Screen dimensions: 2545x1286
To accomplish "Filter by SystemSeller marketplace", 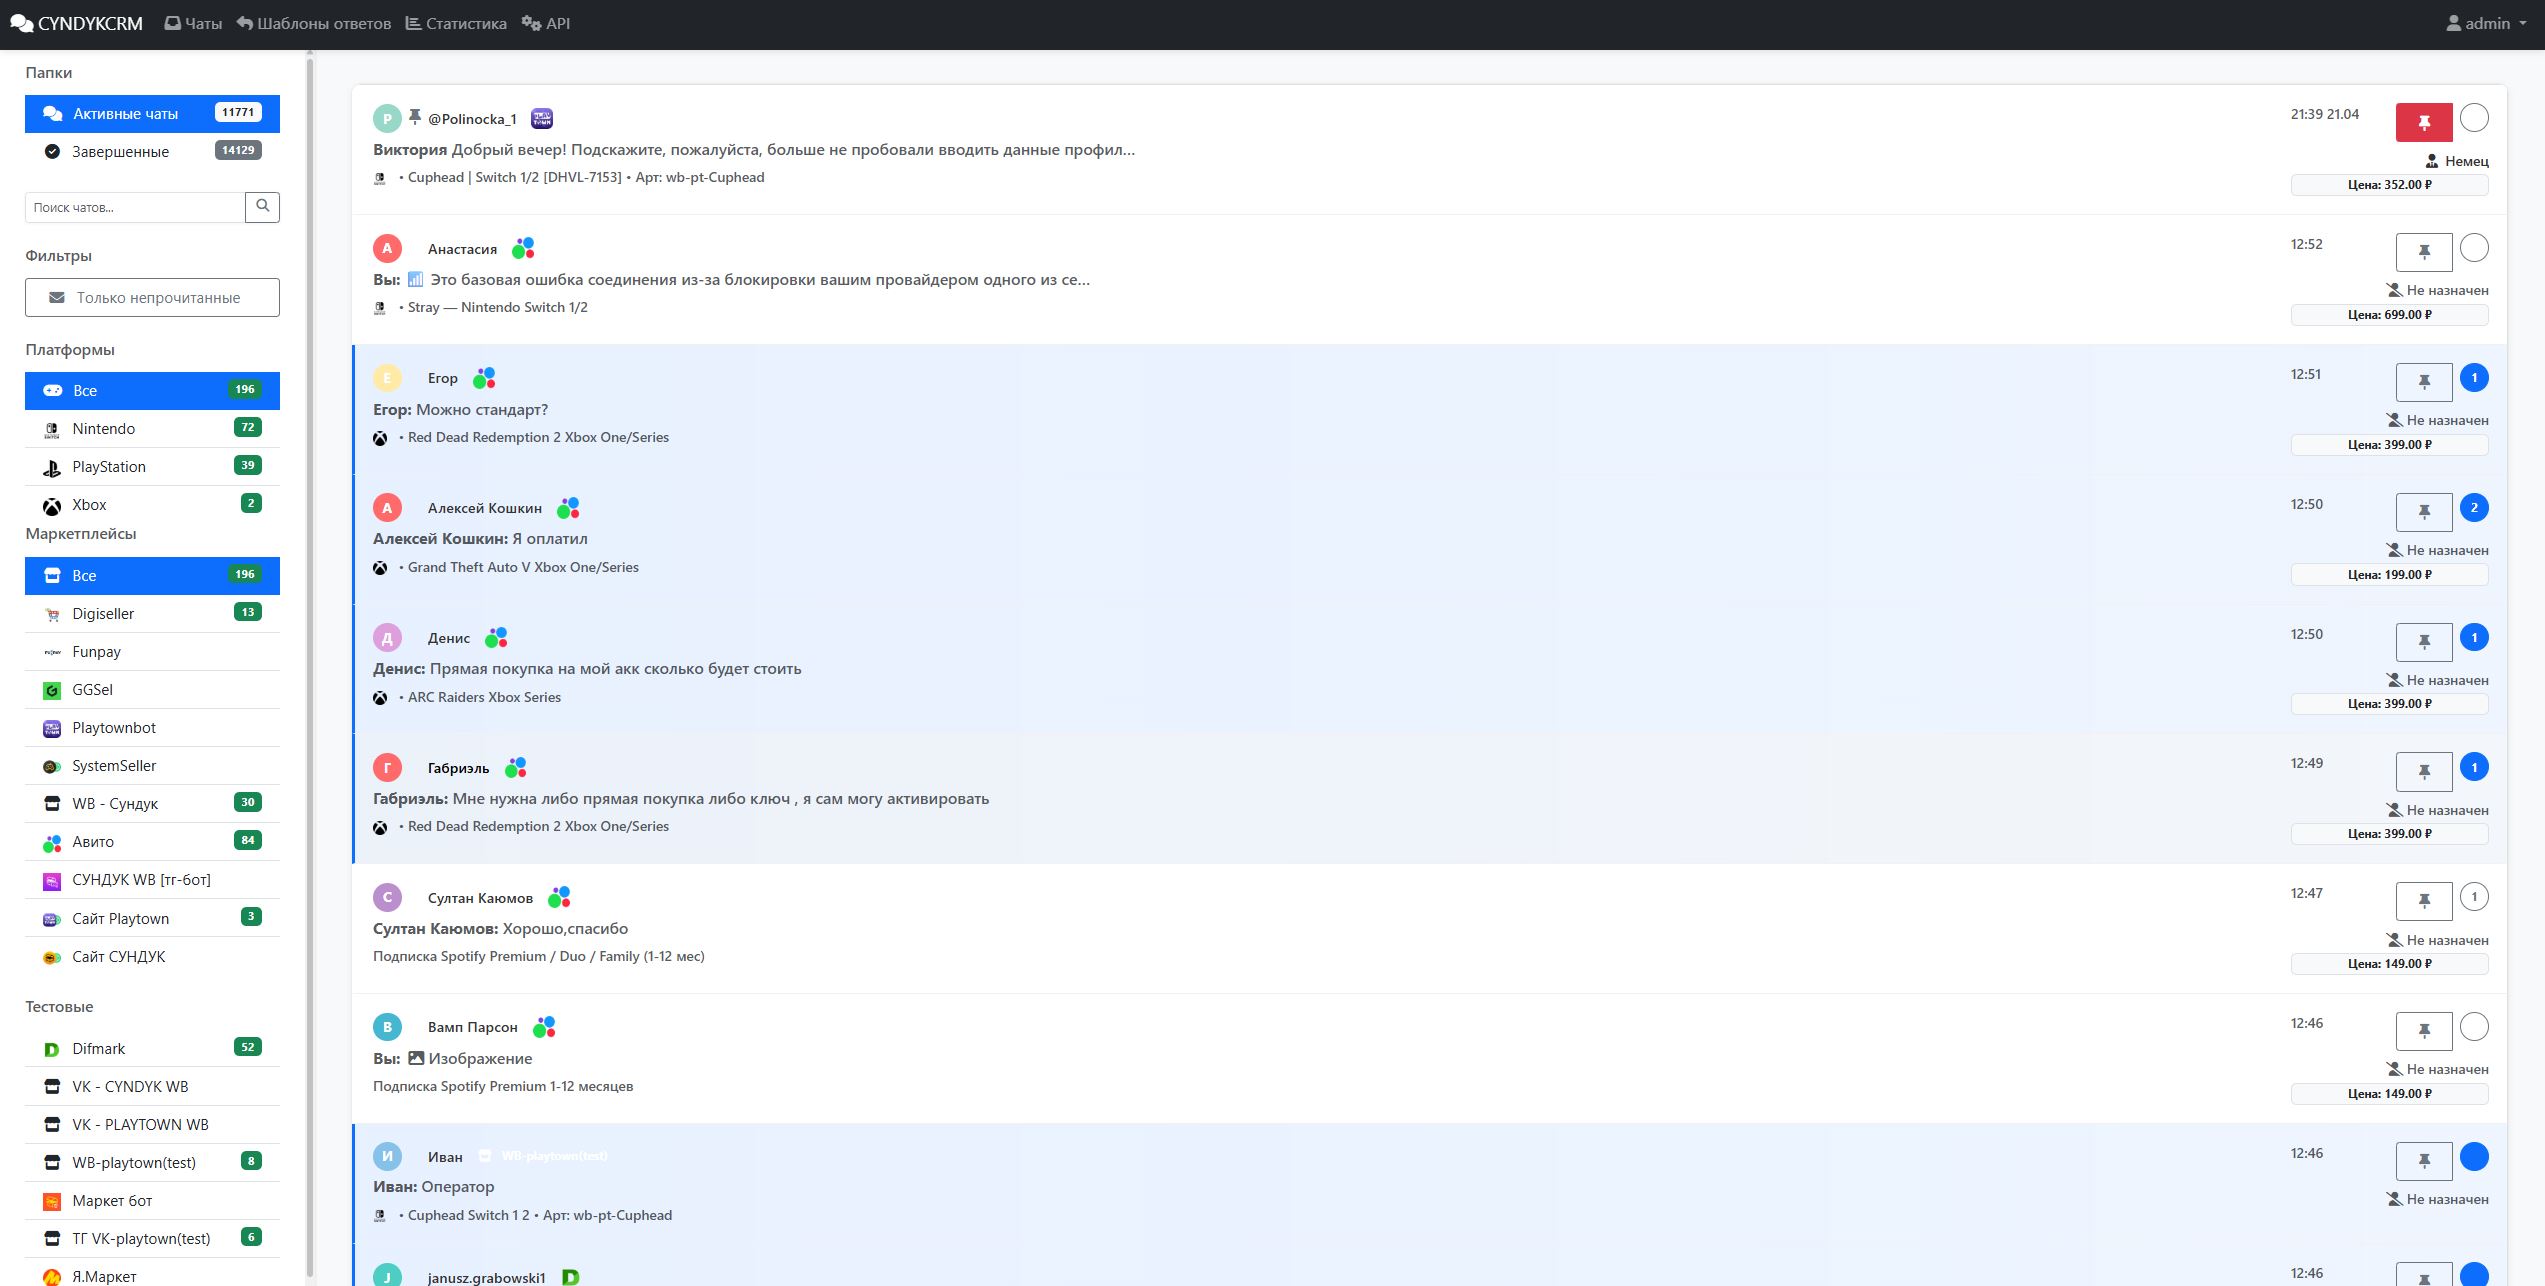I will [x=152, y=765].
